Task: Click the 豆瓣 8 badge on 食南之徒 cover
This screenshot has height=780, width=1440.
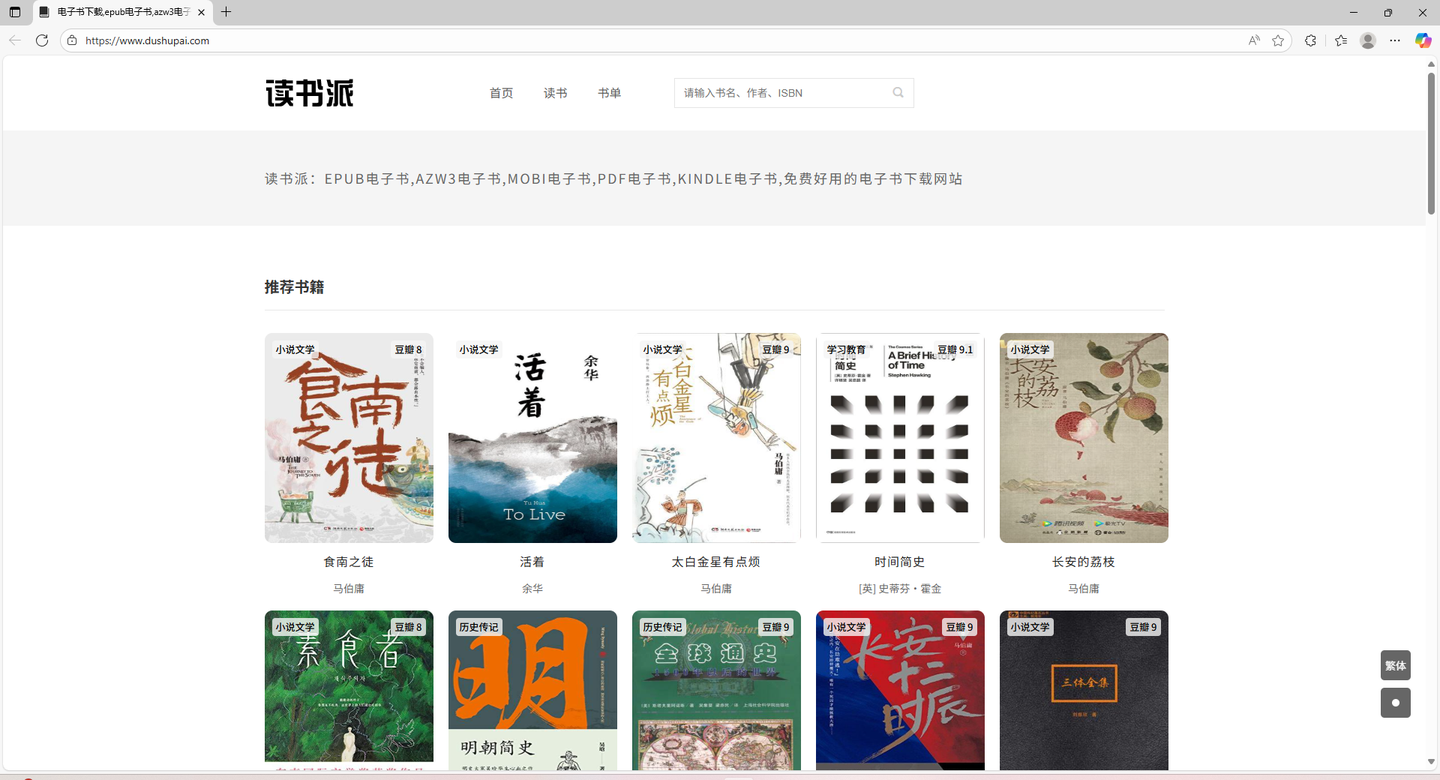Action: 408,350
